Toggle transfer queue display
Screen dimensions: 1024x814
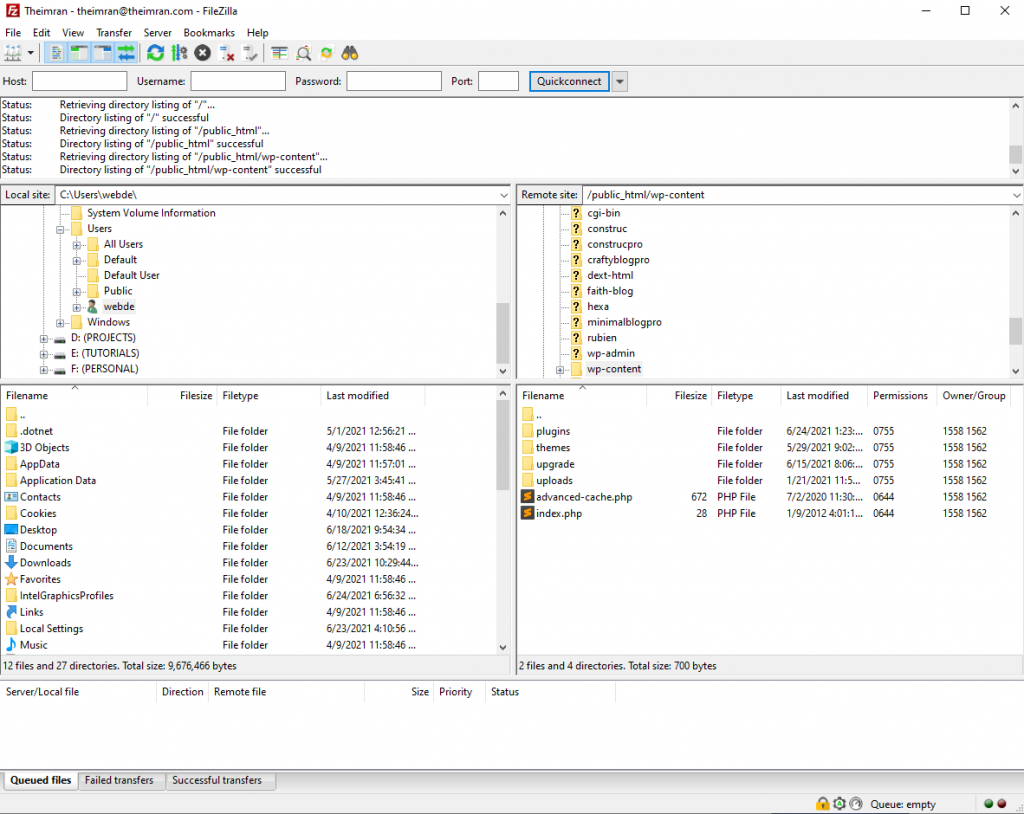(x=126, y=53)
